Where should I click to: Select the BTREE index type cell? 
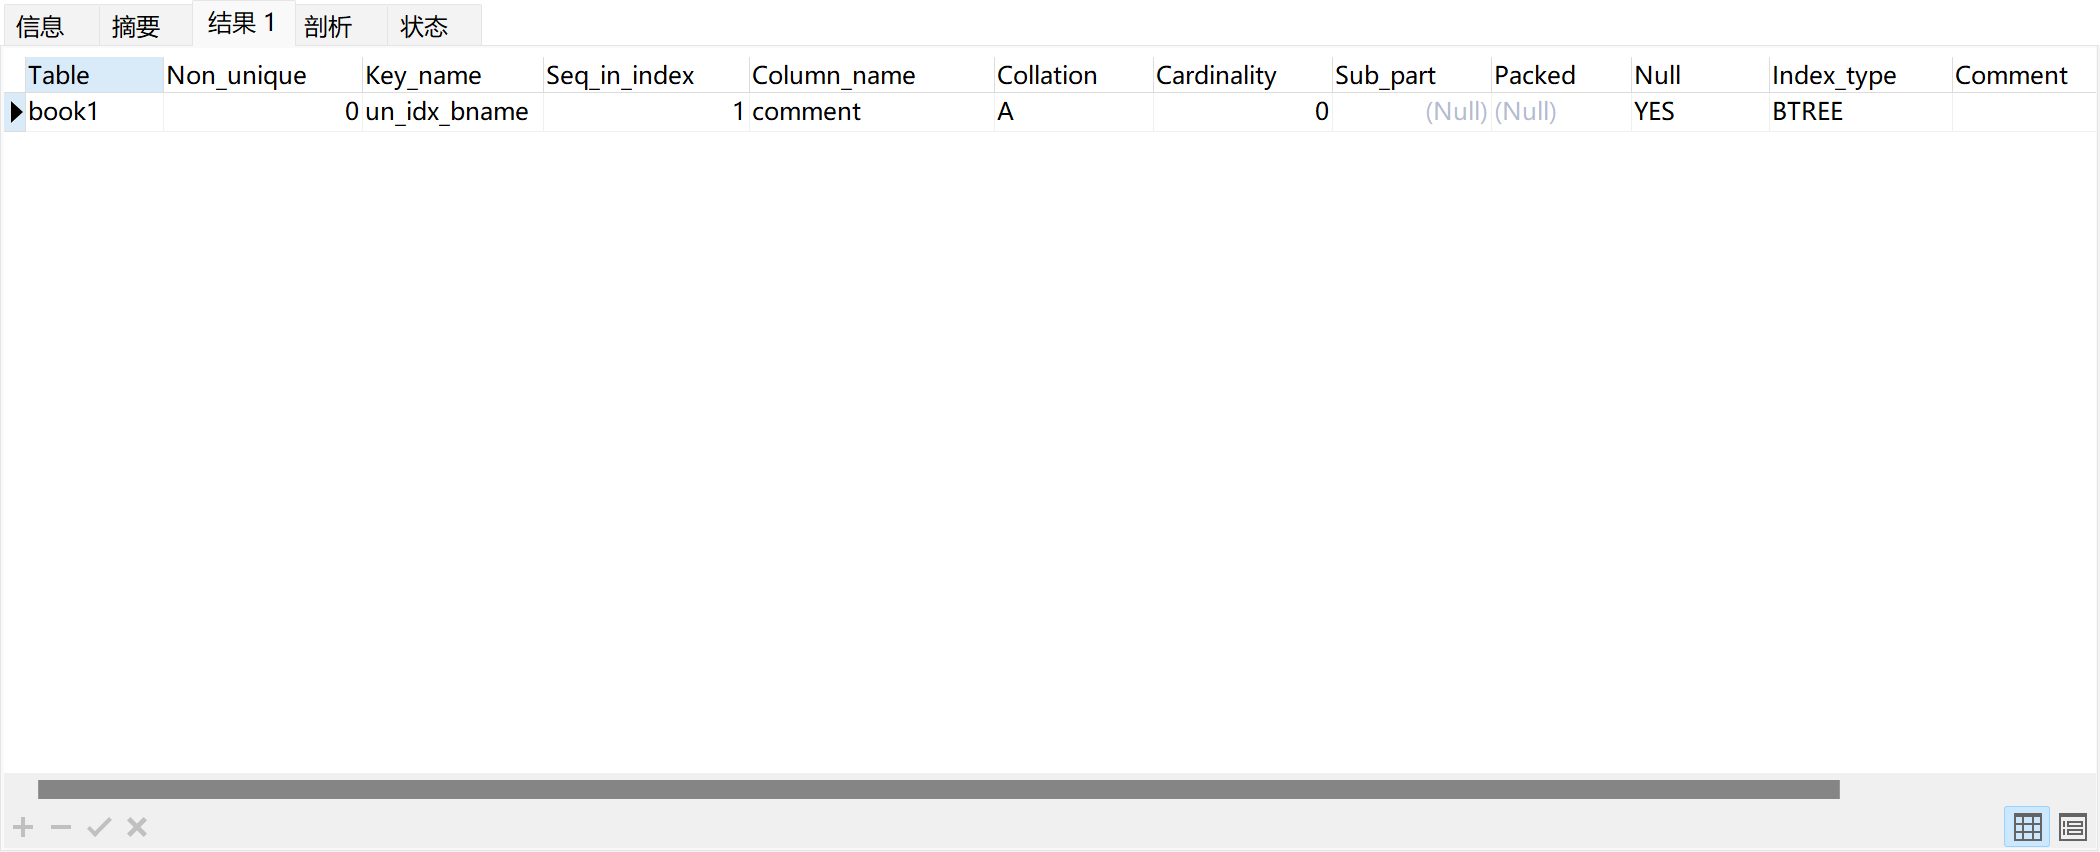point(1808,111)
